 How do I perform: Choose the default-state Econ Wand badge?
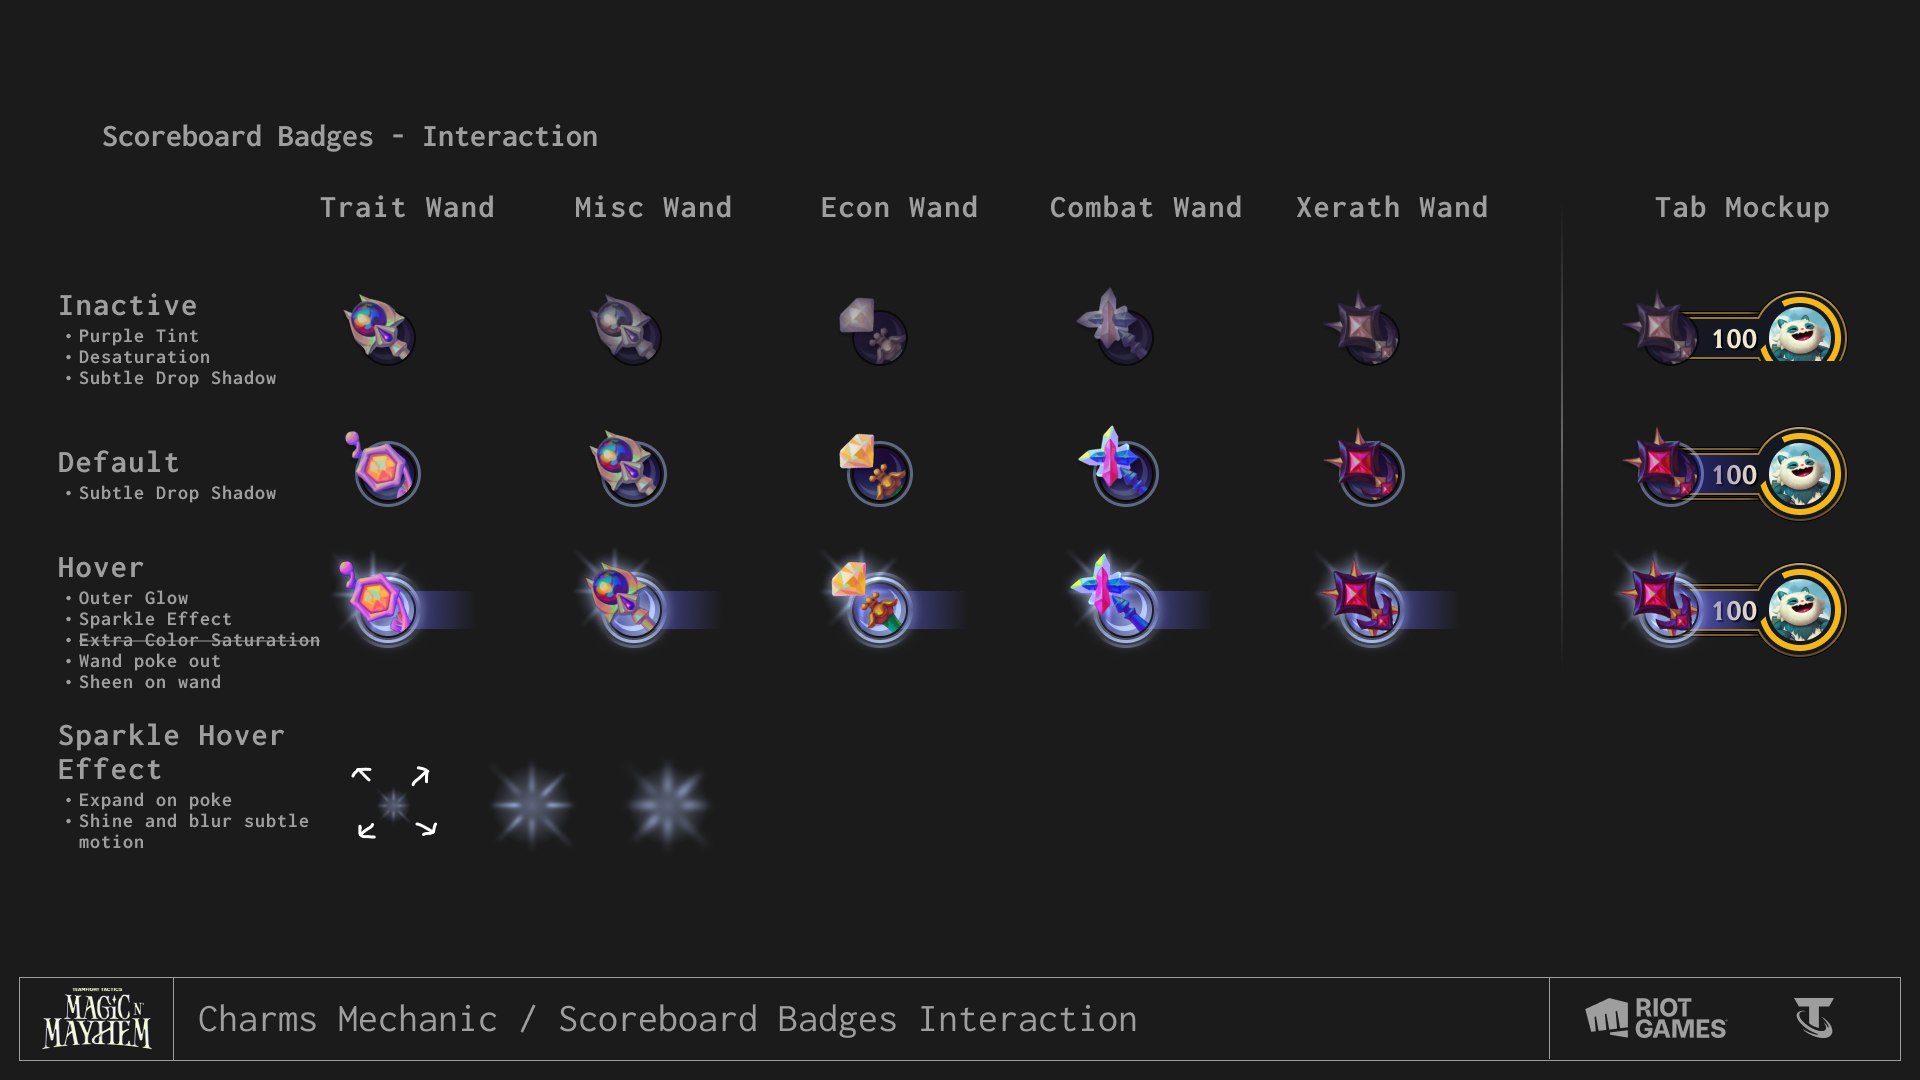(875, 470)
